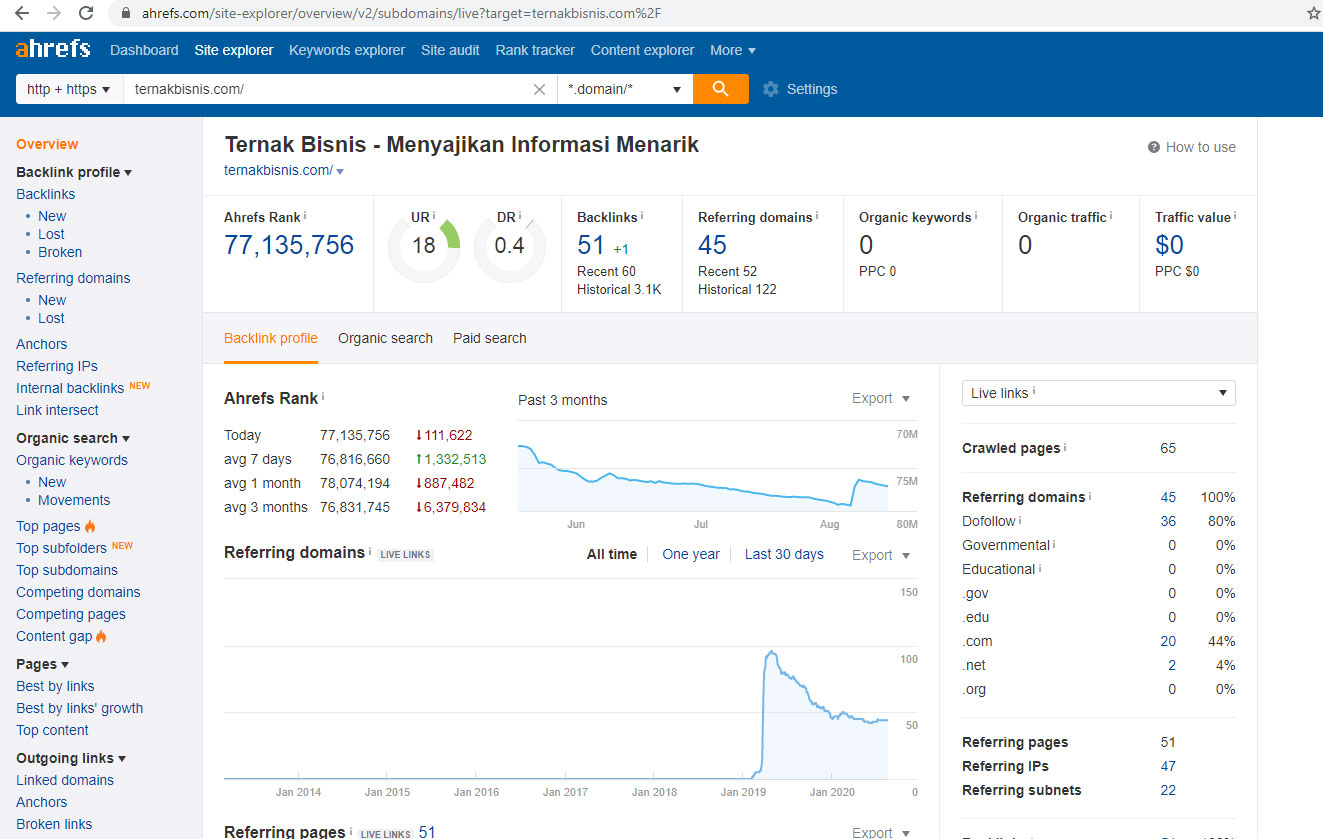Switch to the Organic search tab
Screen dimensions: 1323x839
pos(385,338)
